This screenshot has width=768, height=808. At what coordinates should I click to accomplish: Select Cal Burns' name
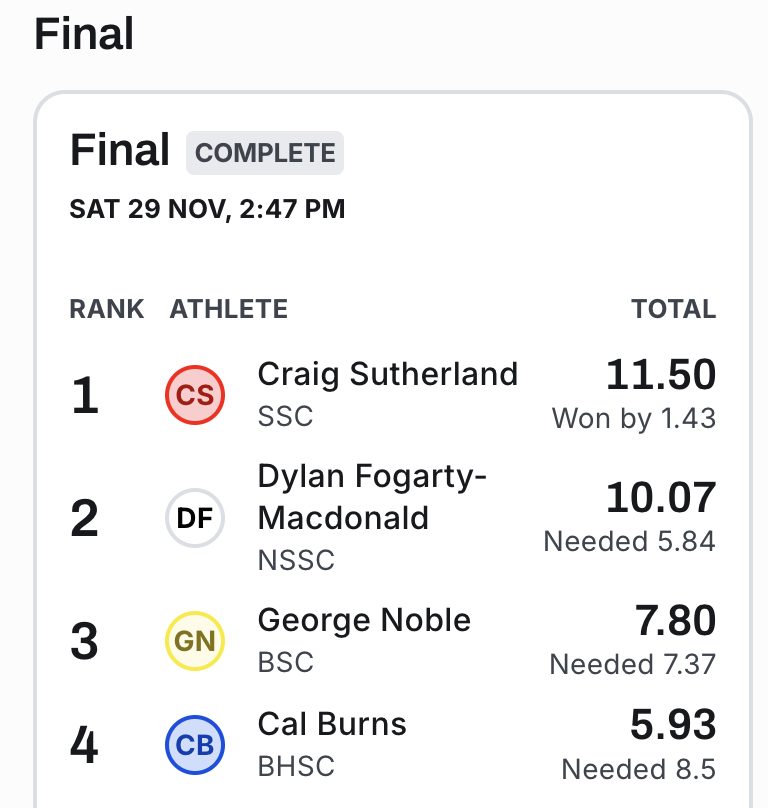[x=332, y=724]
